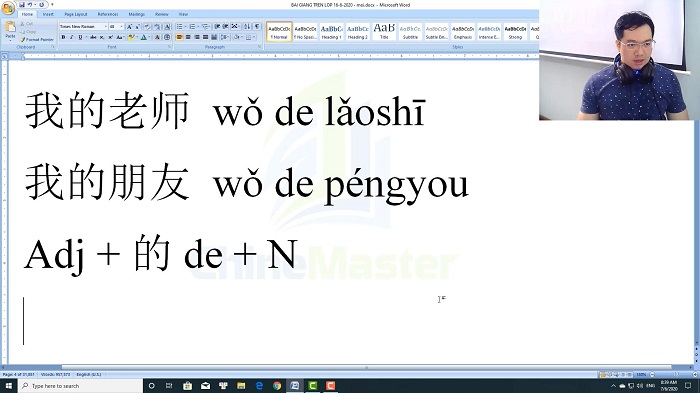Image resolution: width=700 pixels, height=393 pixels.
Task: Open the Page Layout tab
Action: [76, 14]
